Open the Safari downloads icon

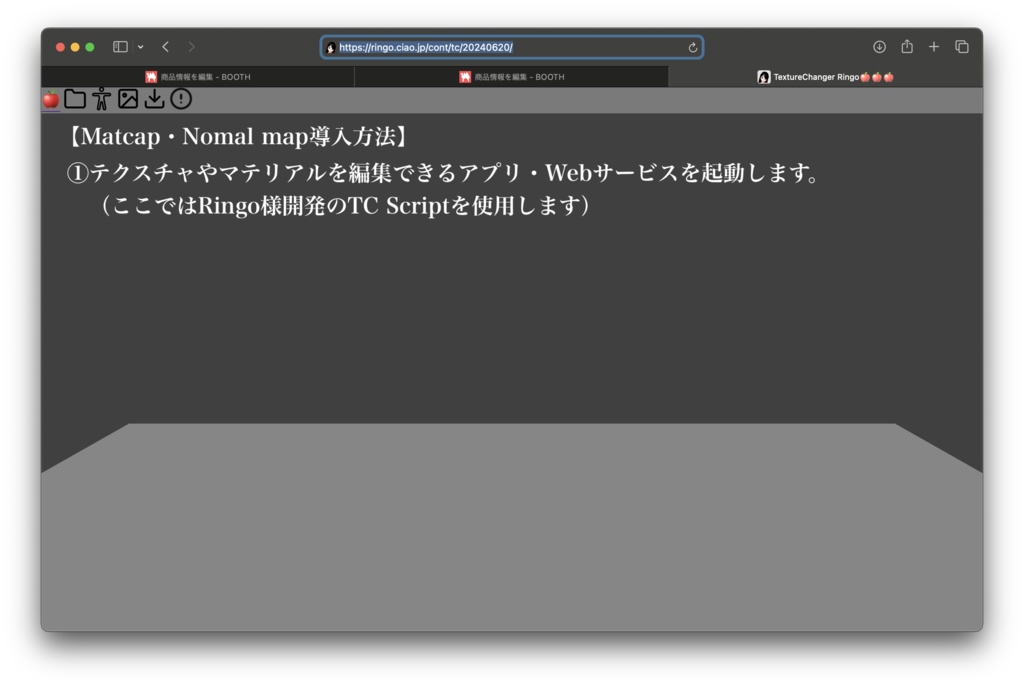coord(879,46)
